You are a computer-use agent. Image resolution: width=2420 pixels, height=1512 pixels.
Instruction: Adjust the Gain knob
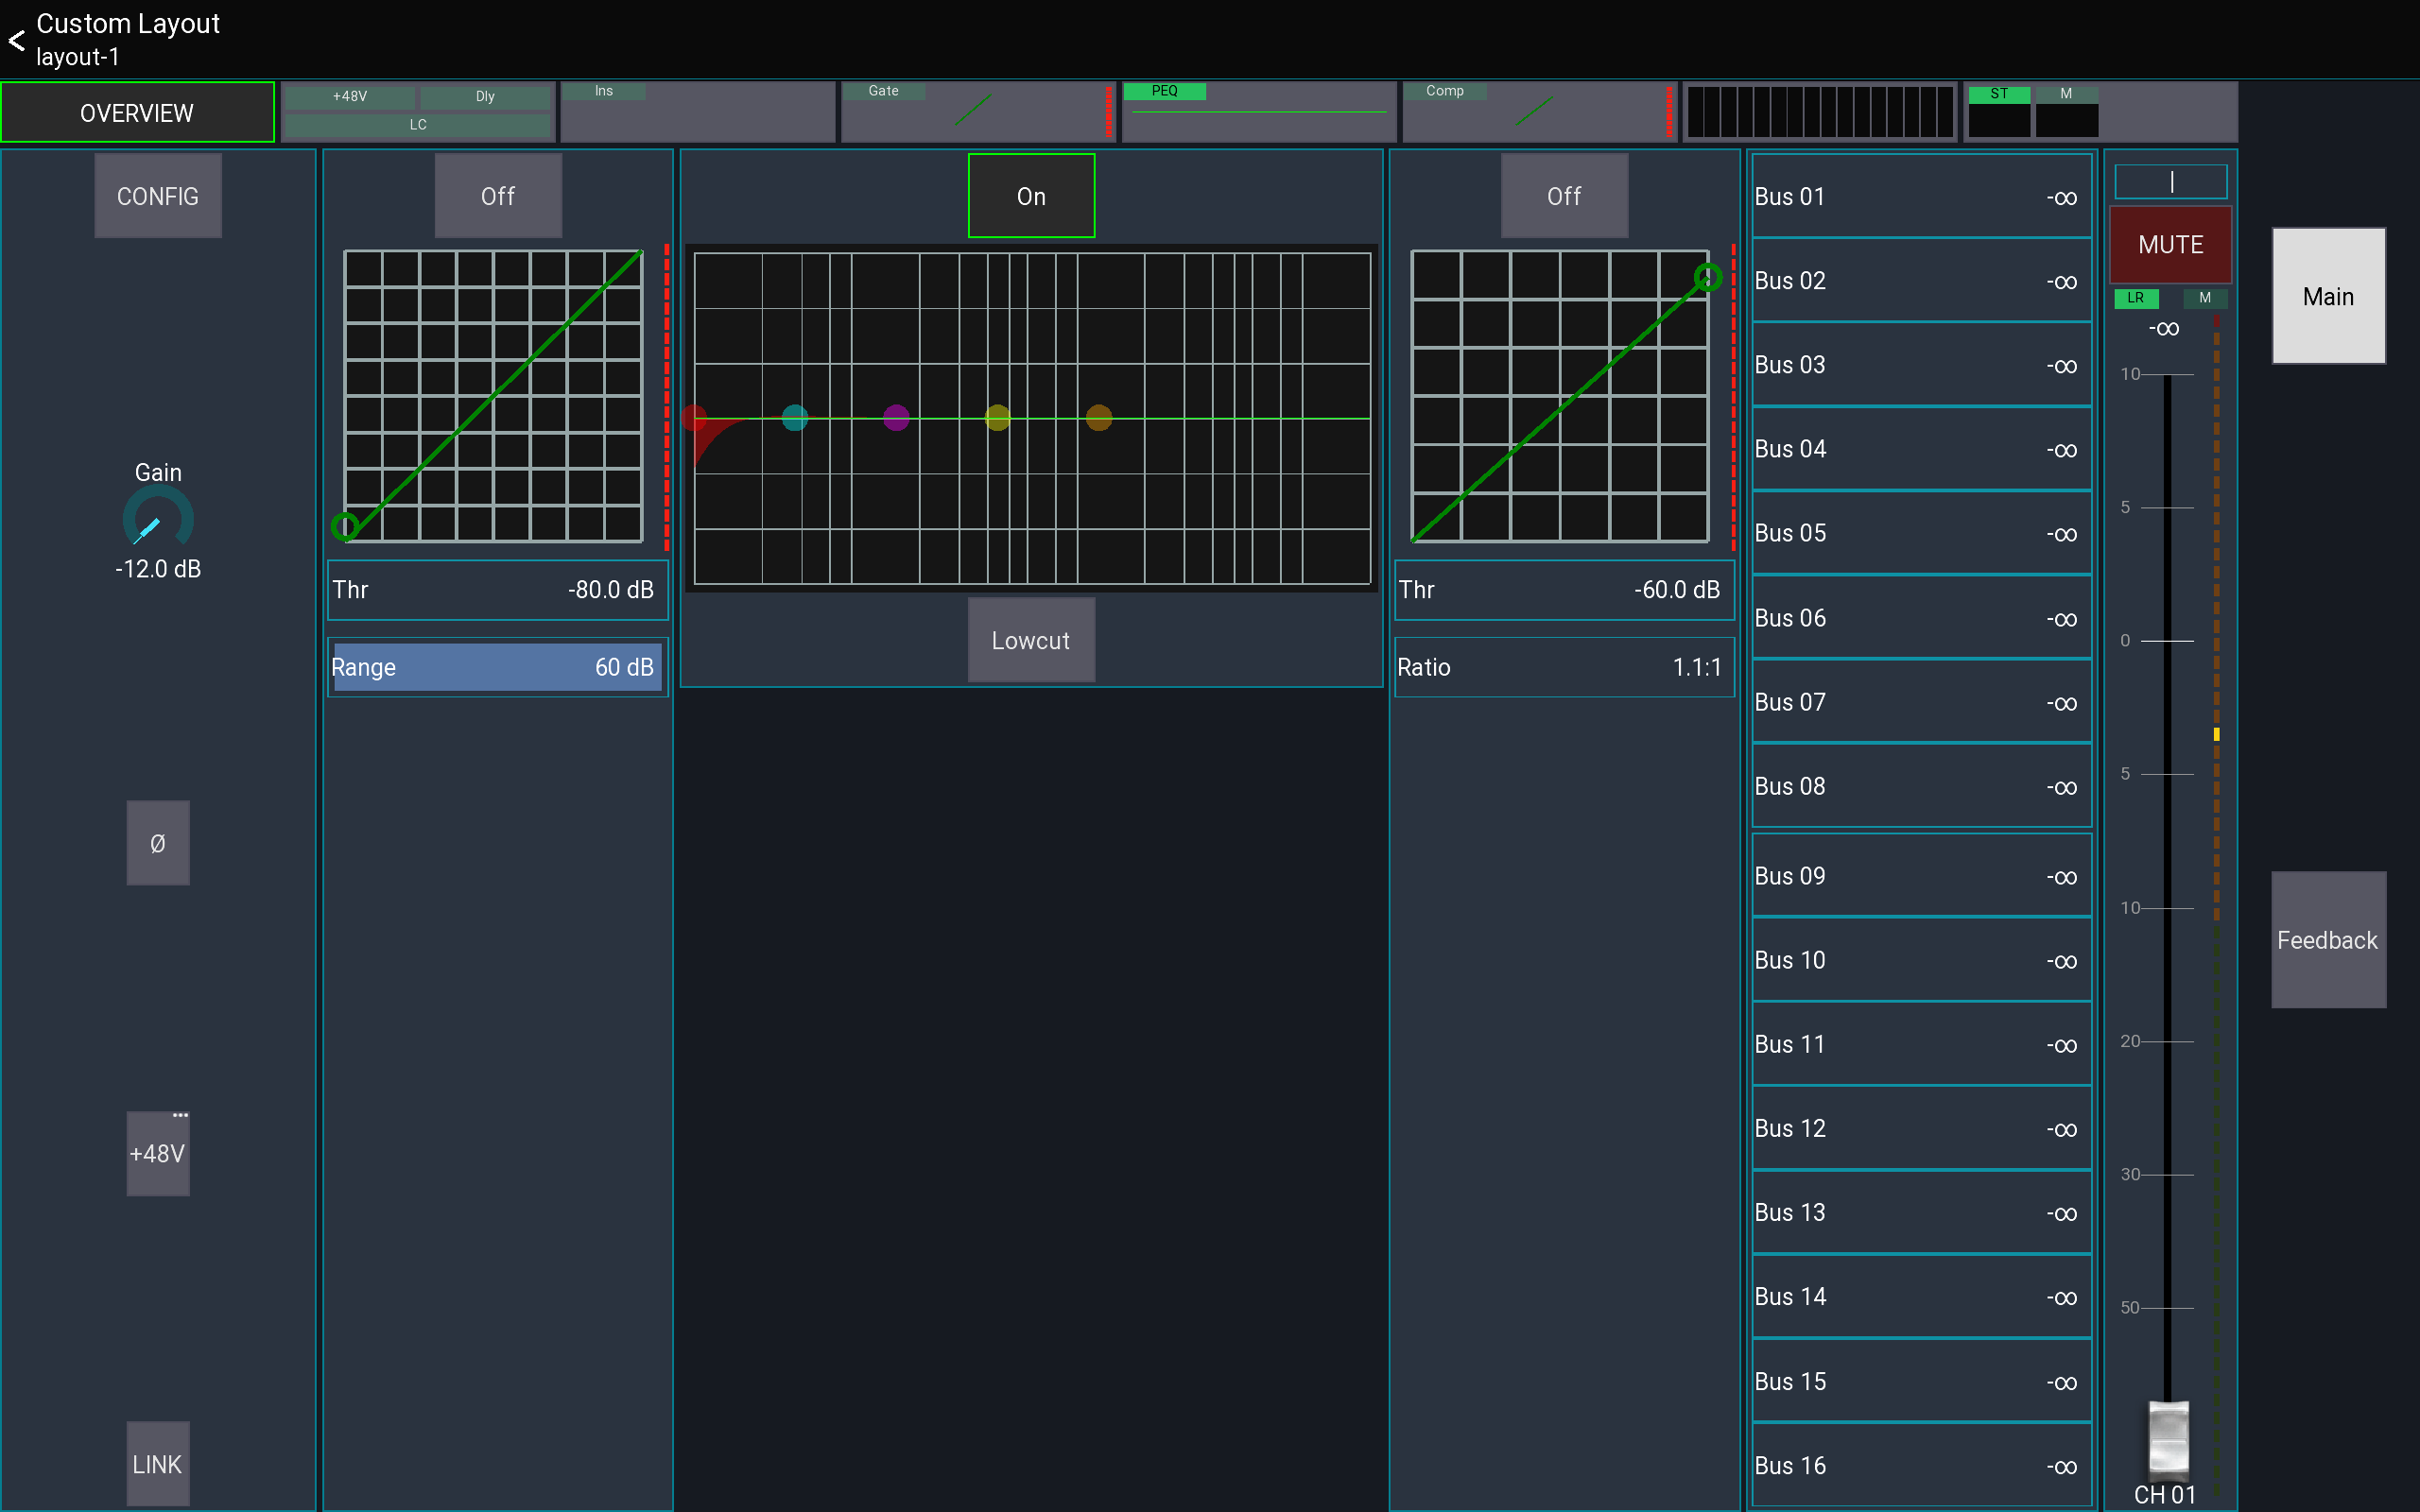click(158, 518)
